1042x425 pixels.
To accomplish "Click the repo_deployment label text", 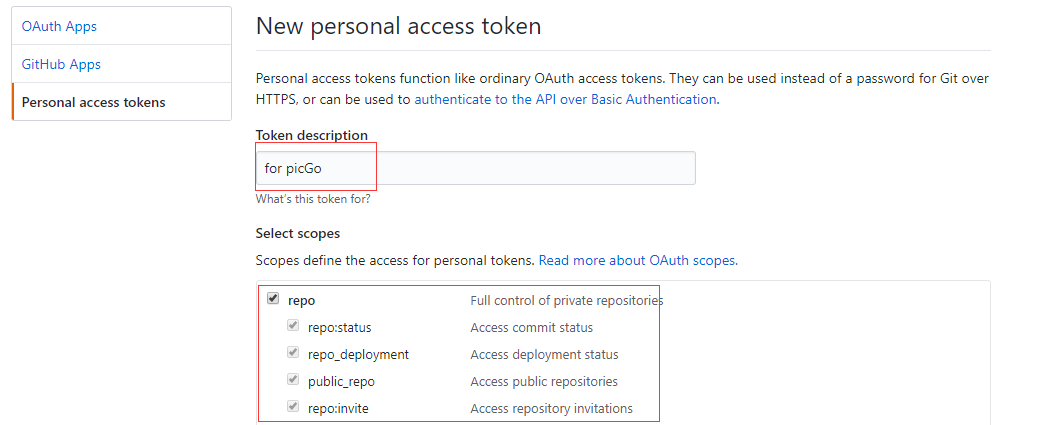I will pyautogui.click(x=358, y=354).
